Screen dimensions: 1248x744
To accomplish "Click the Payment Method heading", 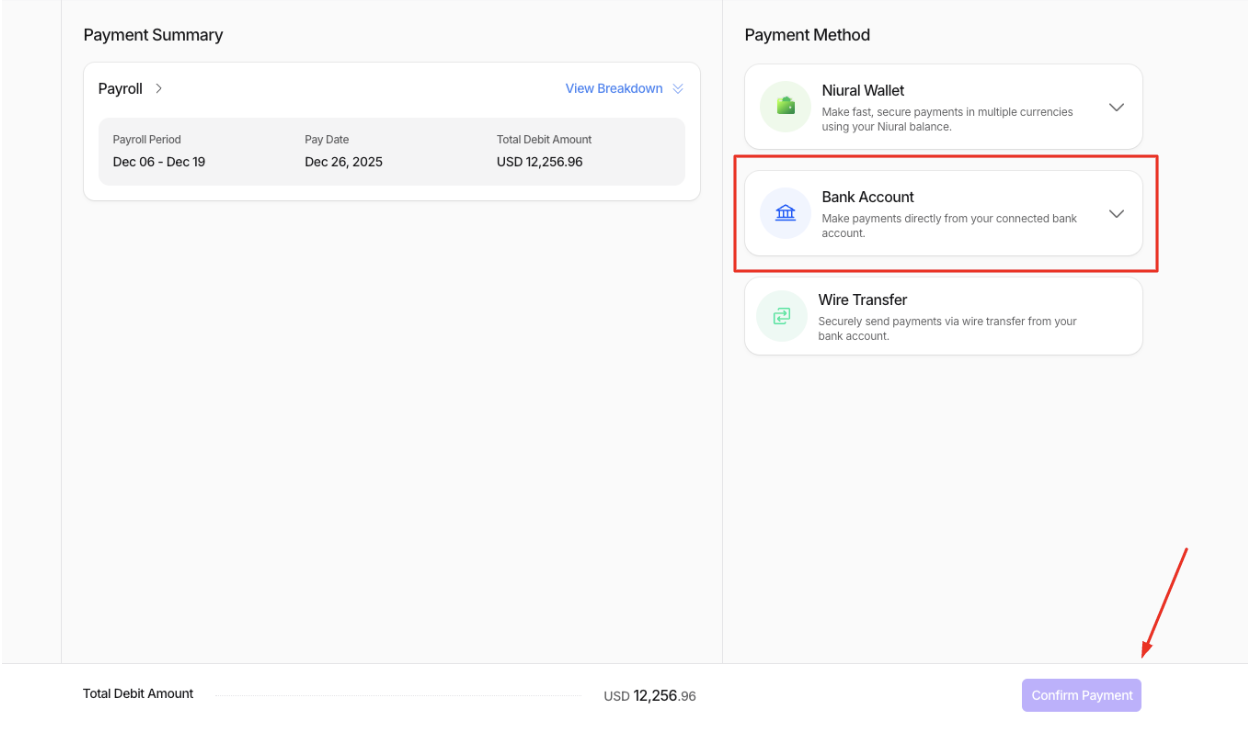I will [807, 35].
